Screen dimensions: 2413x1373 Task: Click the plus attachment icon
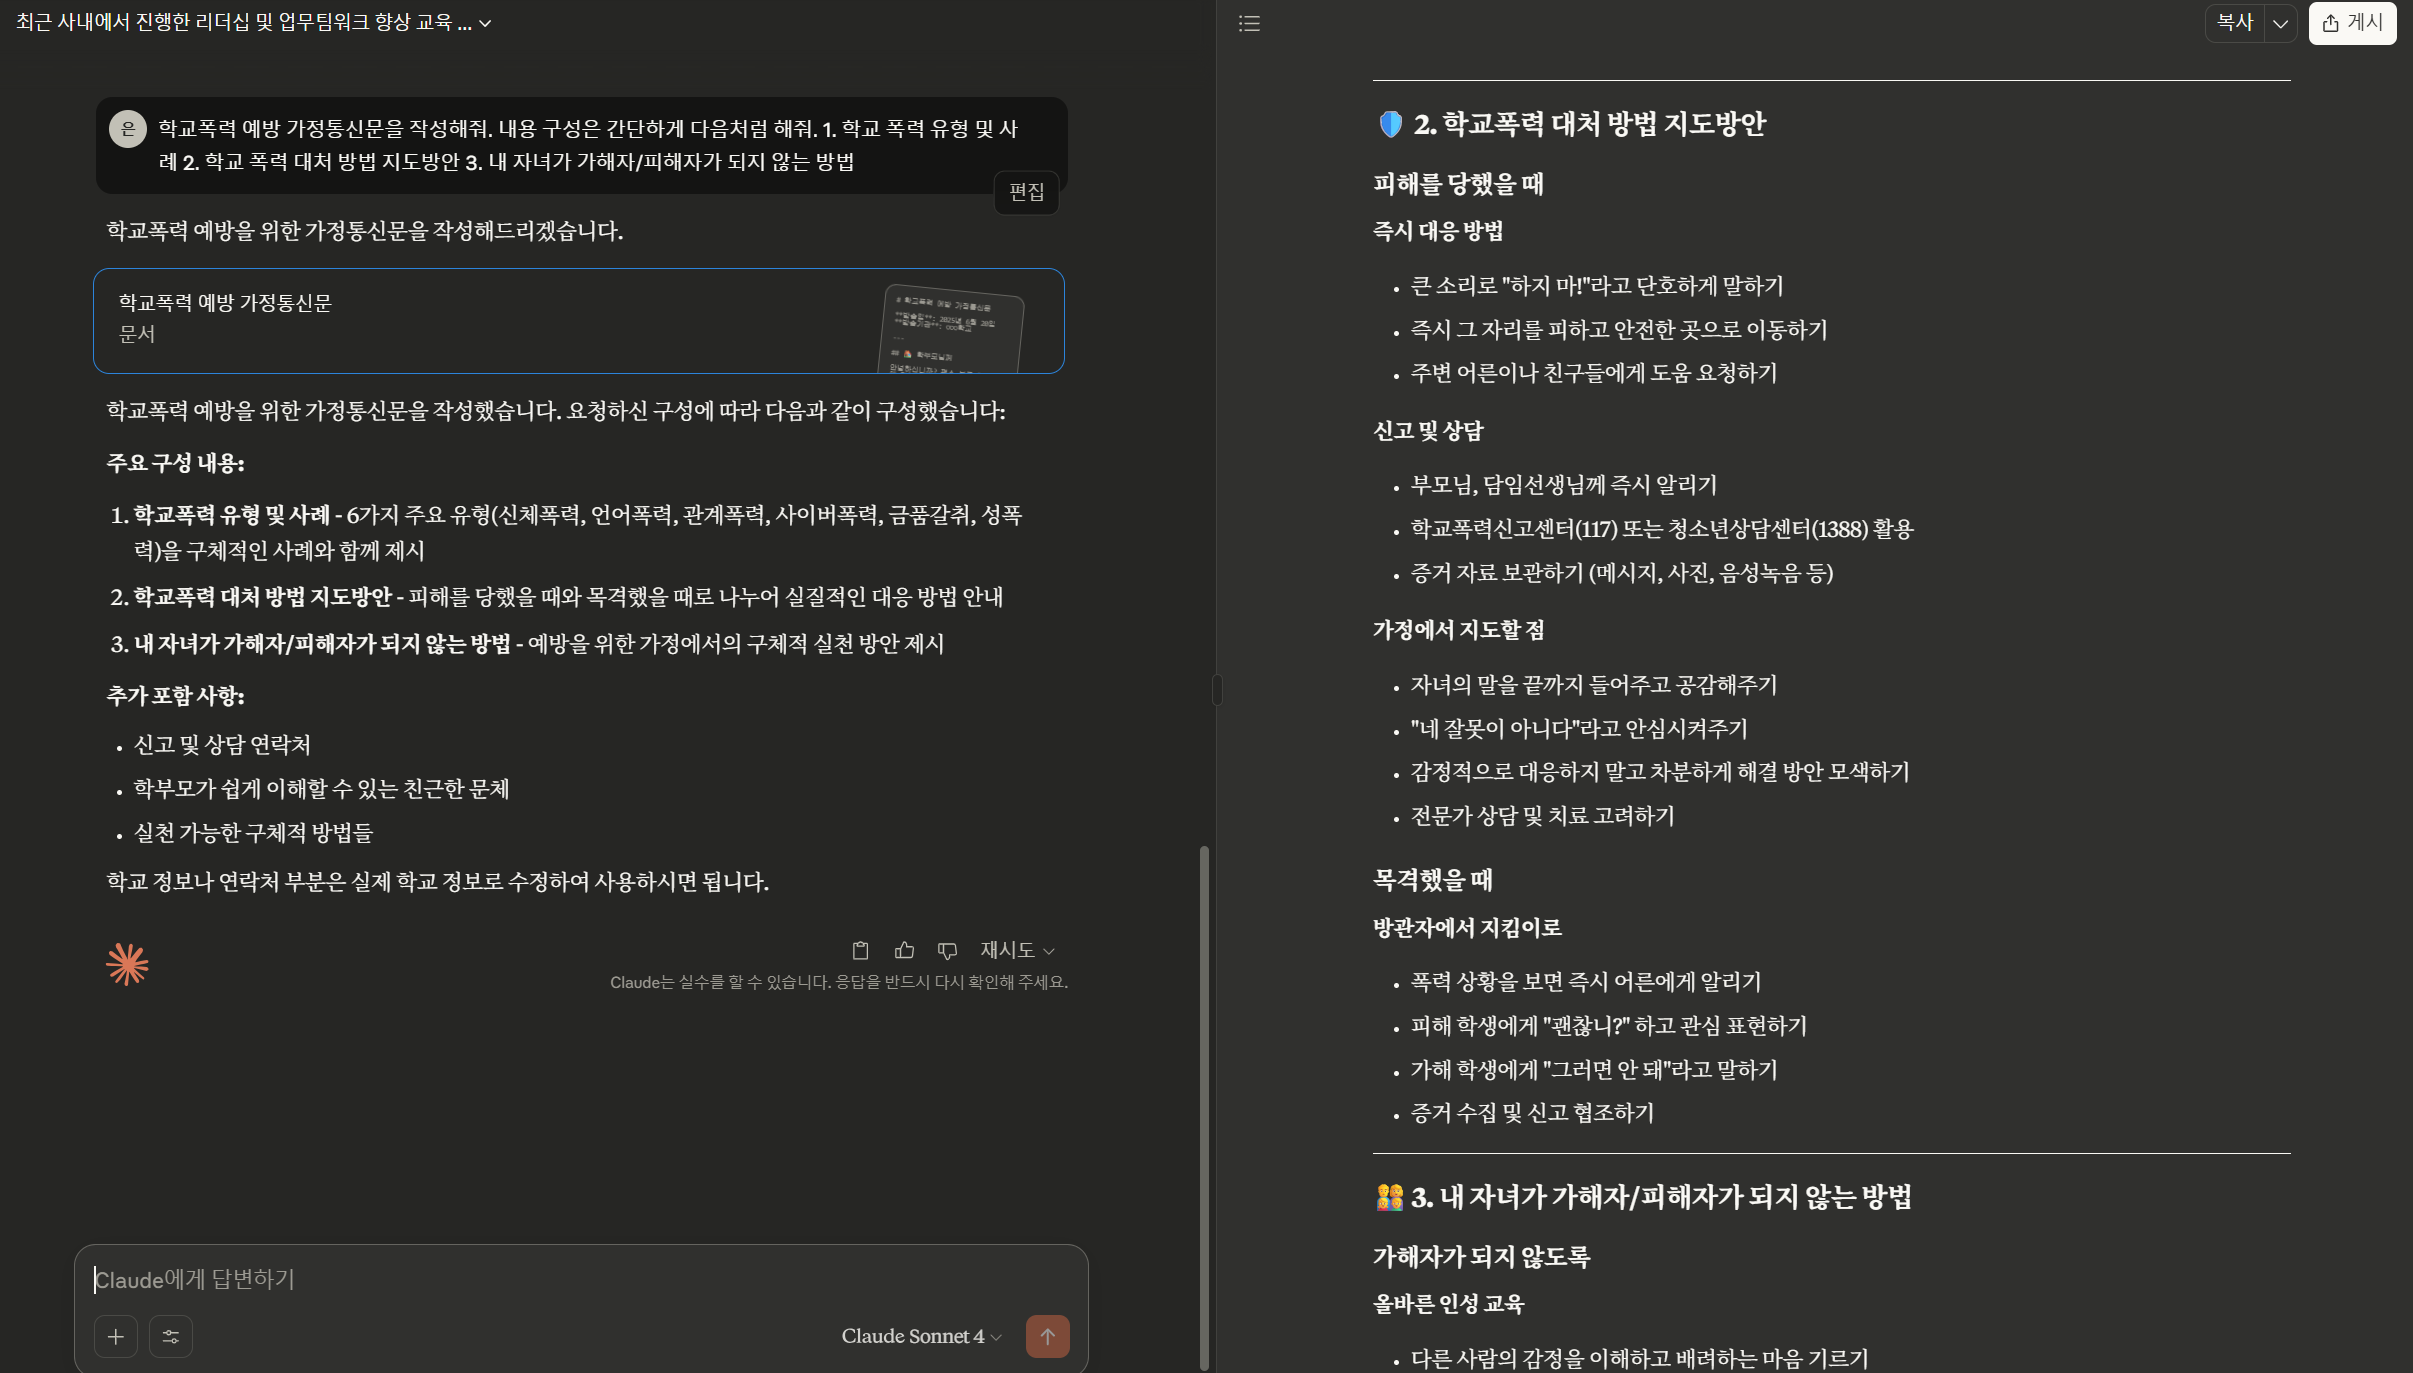click(x=116, y=1336)
